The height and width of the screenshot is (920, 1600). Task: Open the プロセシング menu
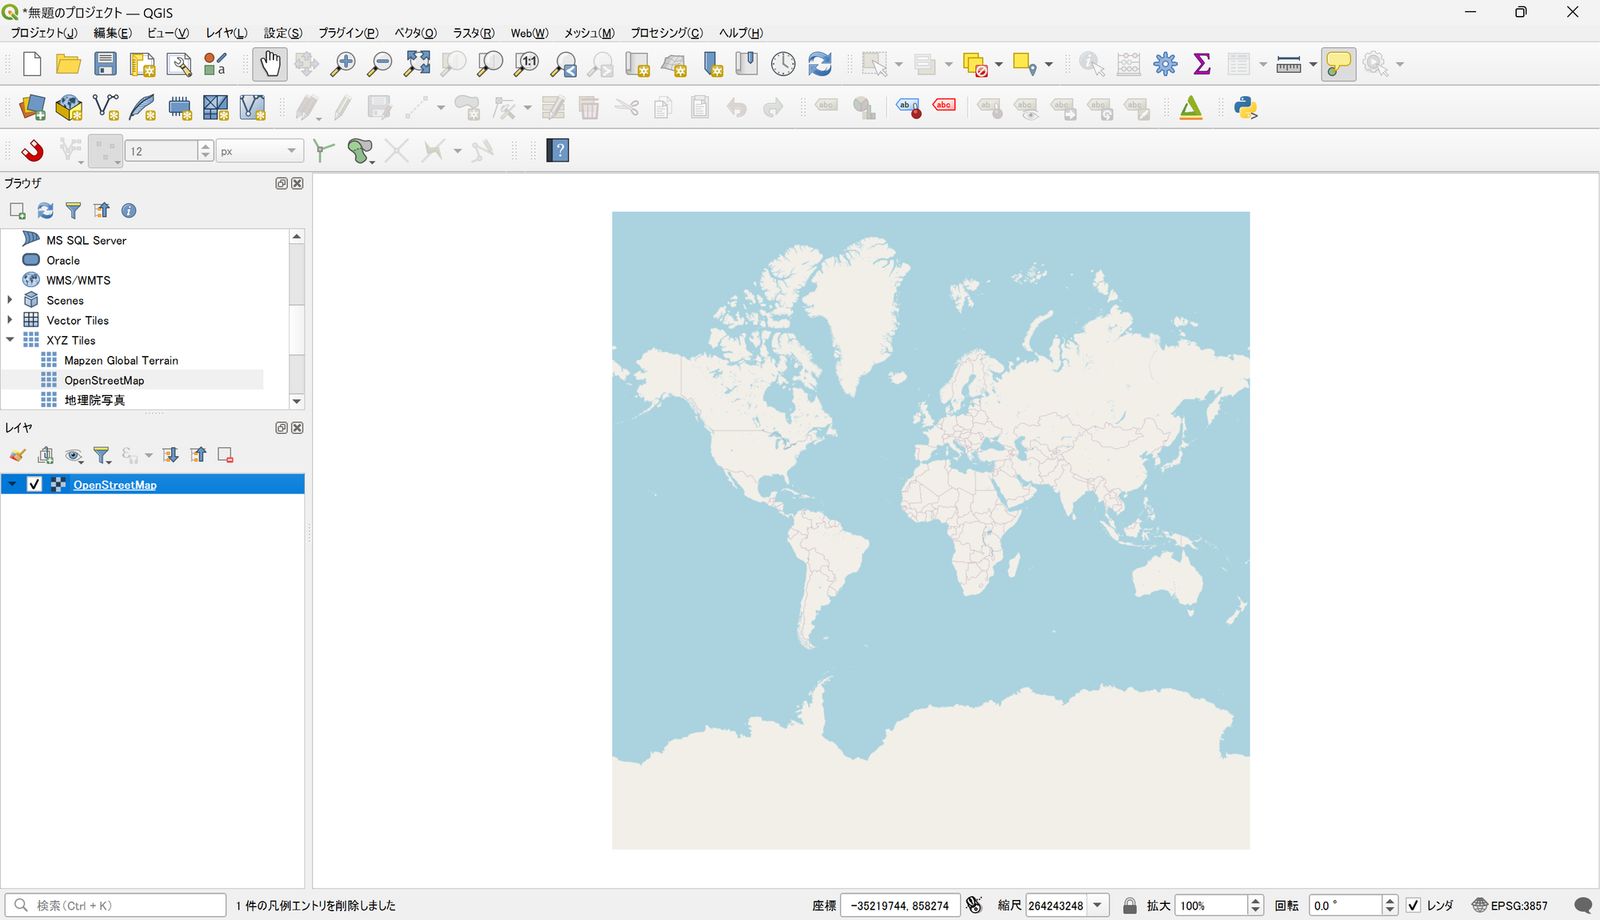coord(666,33)
